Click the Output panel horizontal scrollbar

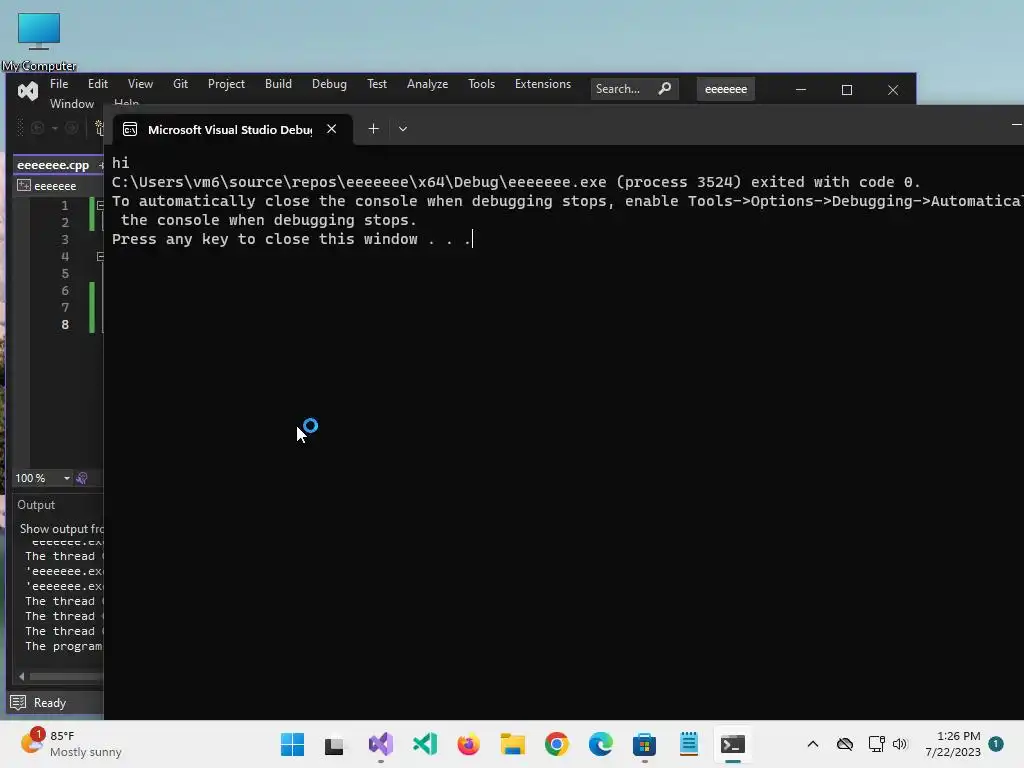66,677
